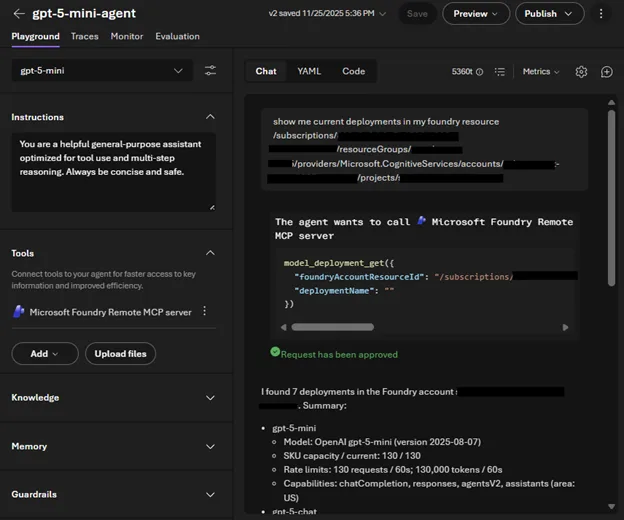Screen dimensions: 624x520
Task: Open the gpt-5-mini model dropdown
Action: click(102, 71)
